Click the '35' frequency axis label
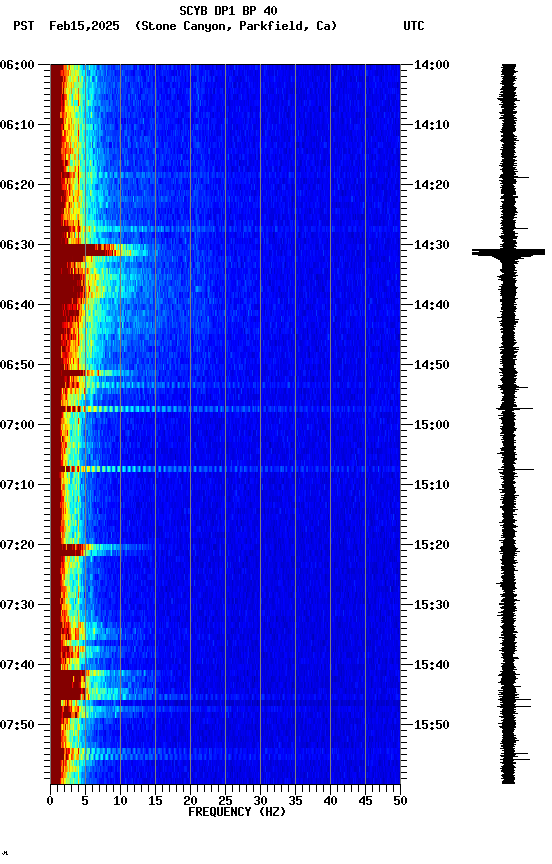This screenshot has height=864, width=552. pos(295,801)
